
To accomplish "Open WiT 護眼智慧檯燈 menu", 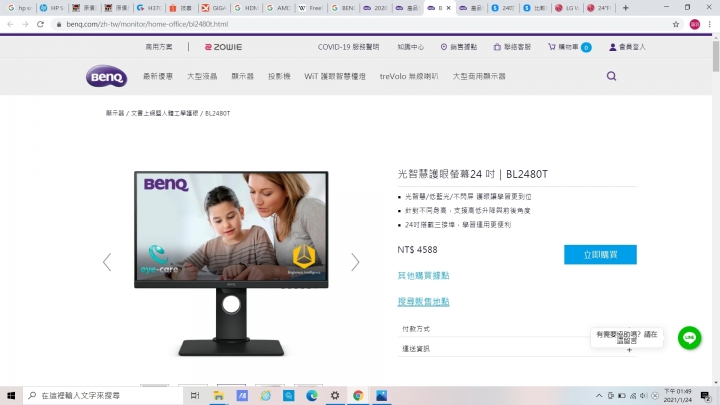I will pos(335,76).
